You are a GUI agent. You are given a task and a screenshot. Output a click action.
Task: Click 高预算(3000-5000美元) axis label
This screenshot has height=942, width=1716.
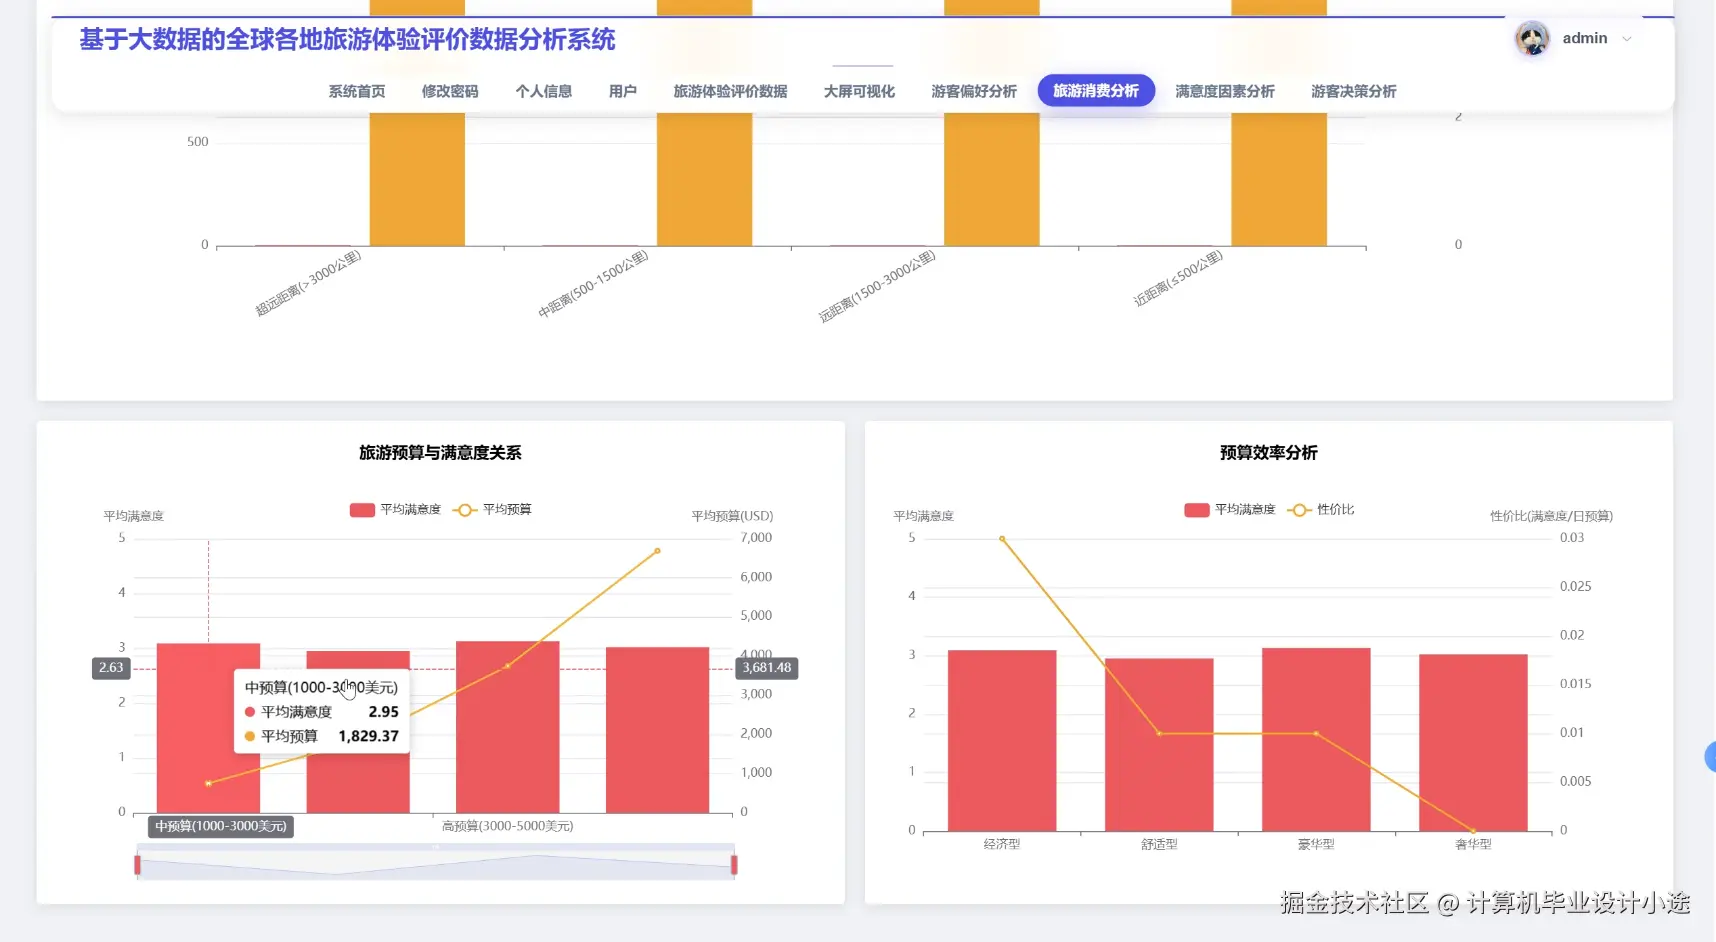click(x=508, y=826)
